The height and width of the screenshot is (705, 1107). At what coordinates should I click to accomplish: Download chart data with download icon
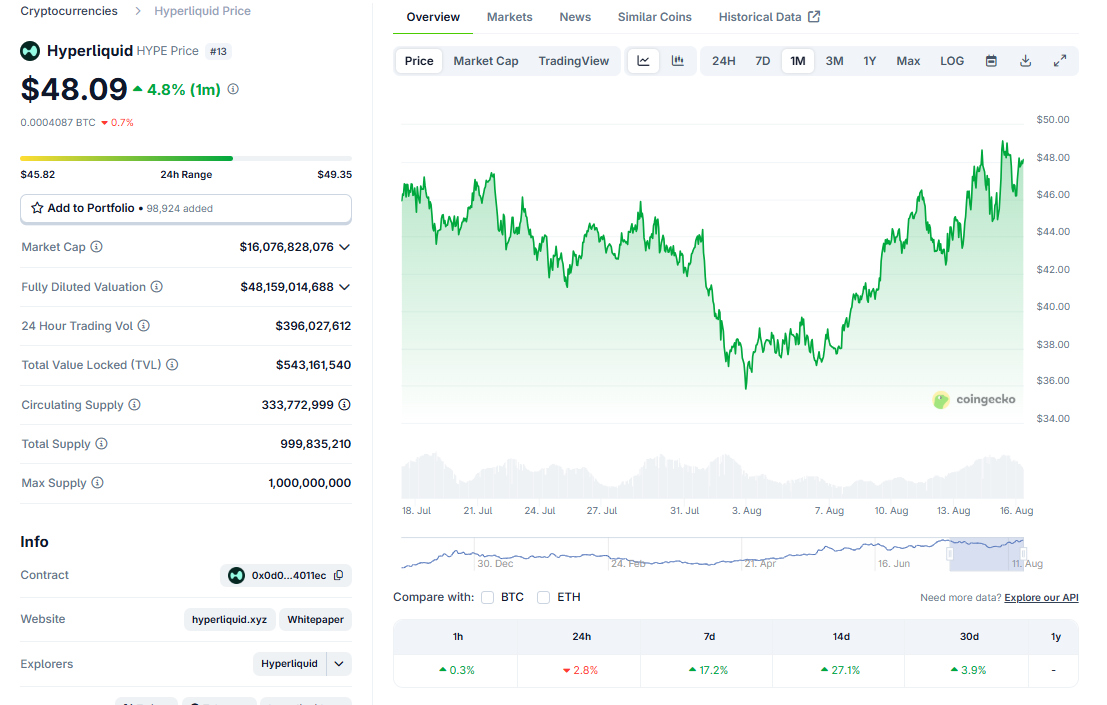(x=1025, y=61)
